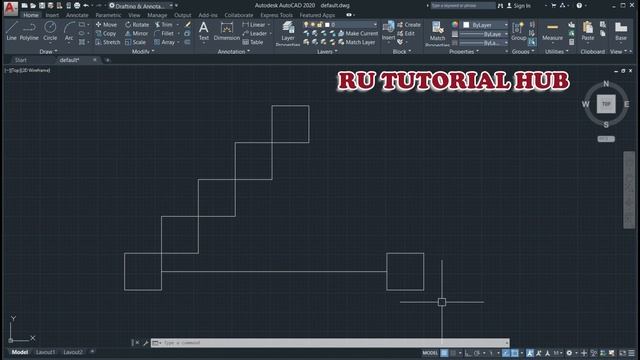The height and width of the screenshot is (360, 640).
Task: Expand the Block panel
Action: [x=402, y=52]
